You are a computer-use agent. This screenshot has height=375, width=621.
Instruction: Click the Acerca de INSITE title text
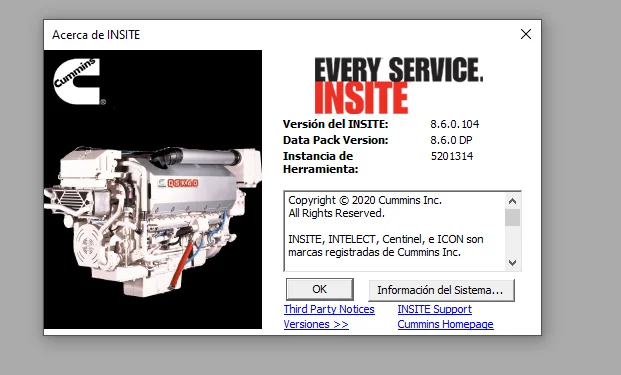96,35
